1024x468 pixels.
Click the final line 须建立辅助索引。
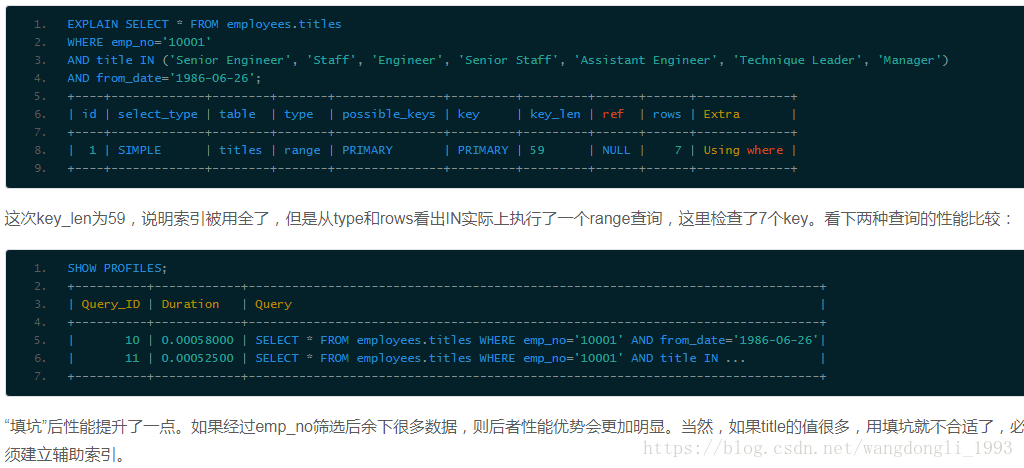pos(63,454)
